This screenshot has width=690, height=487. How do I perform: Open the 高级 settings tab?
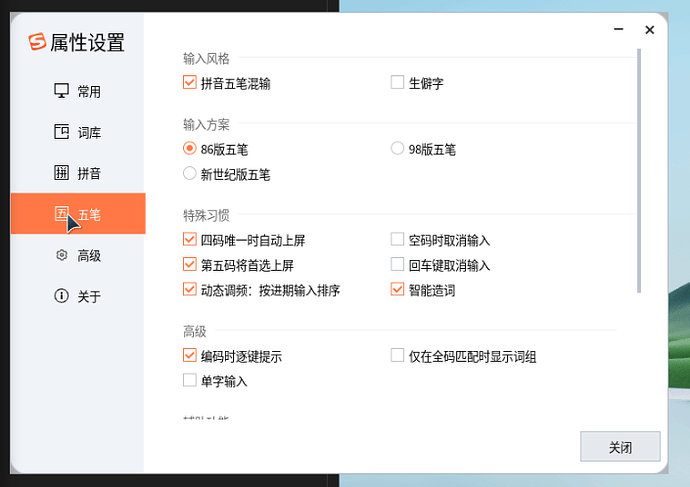tap(78, 255)
